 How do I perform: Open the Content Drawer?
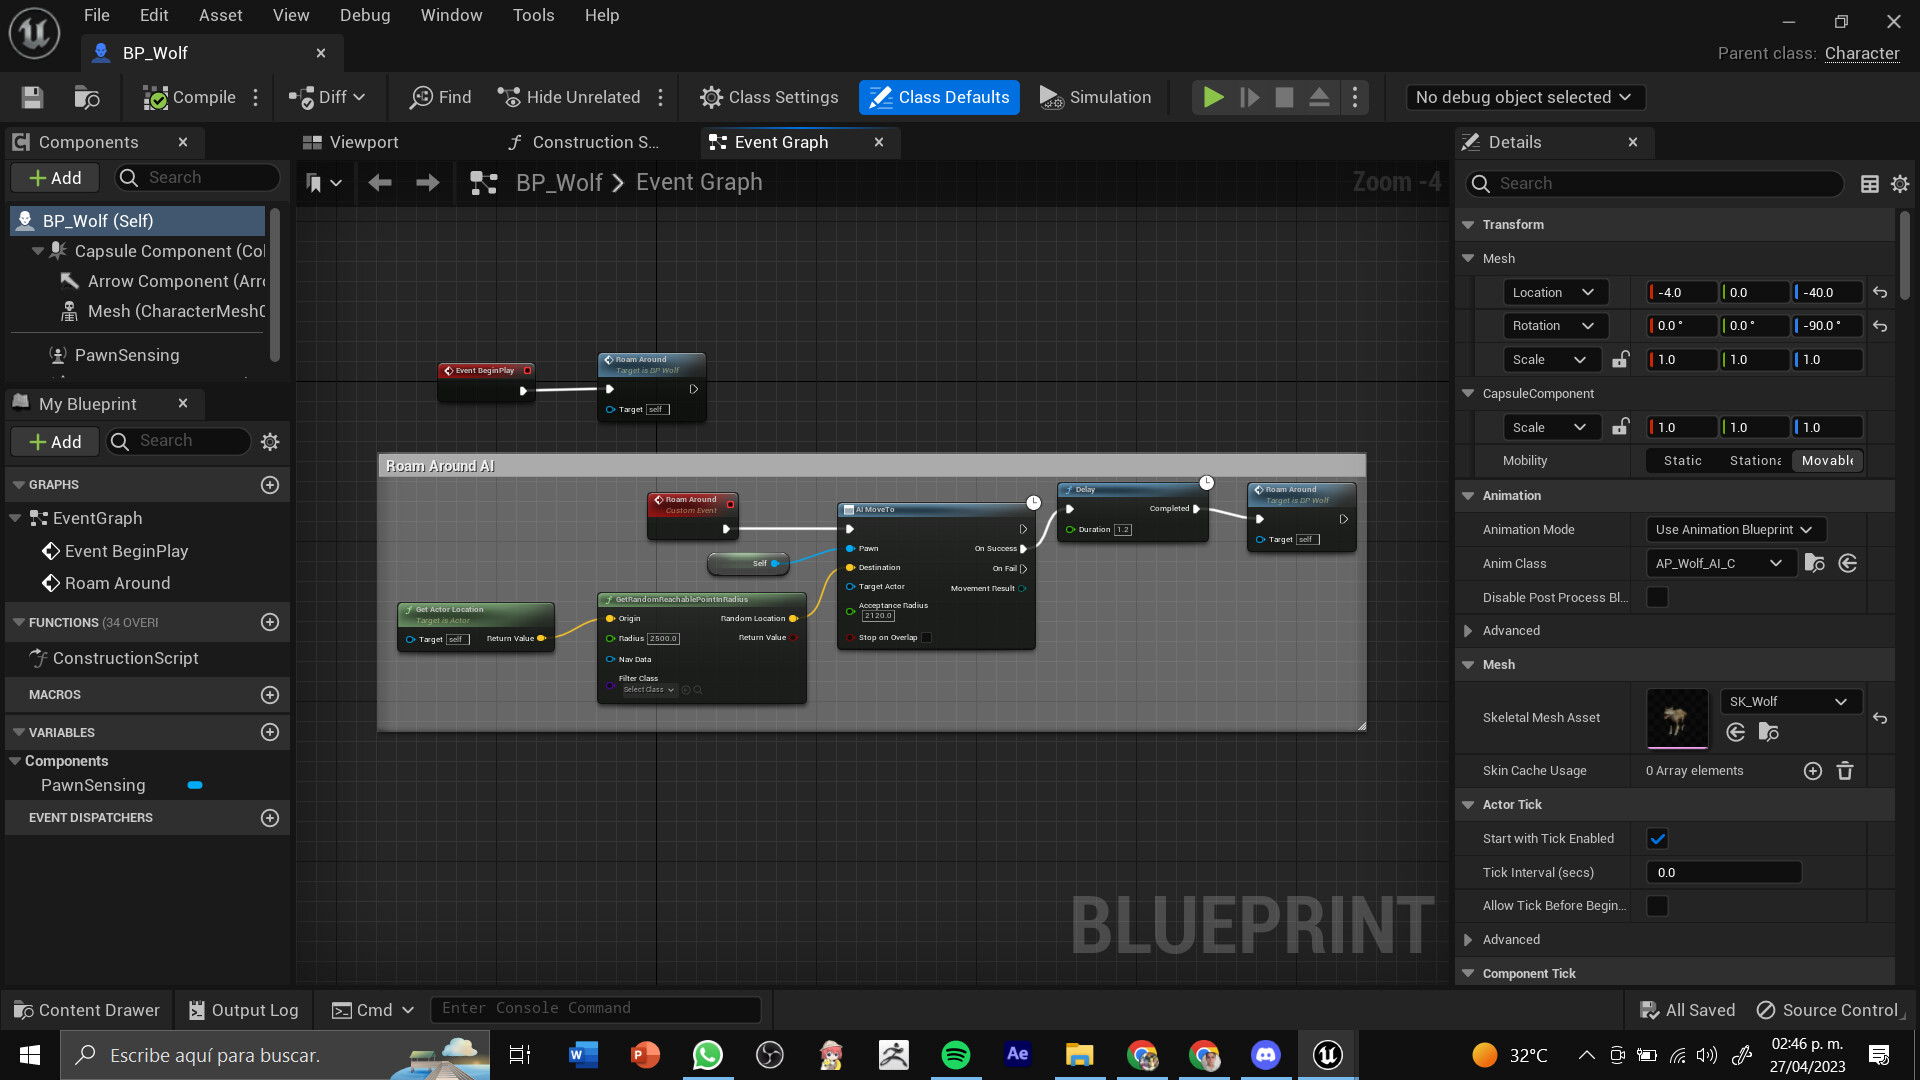[86, 1009]
